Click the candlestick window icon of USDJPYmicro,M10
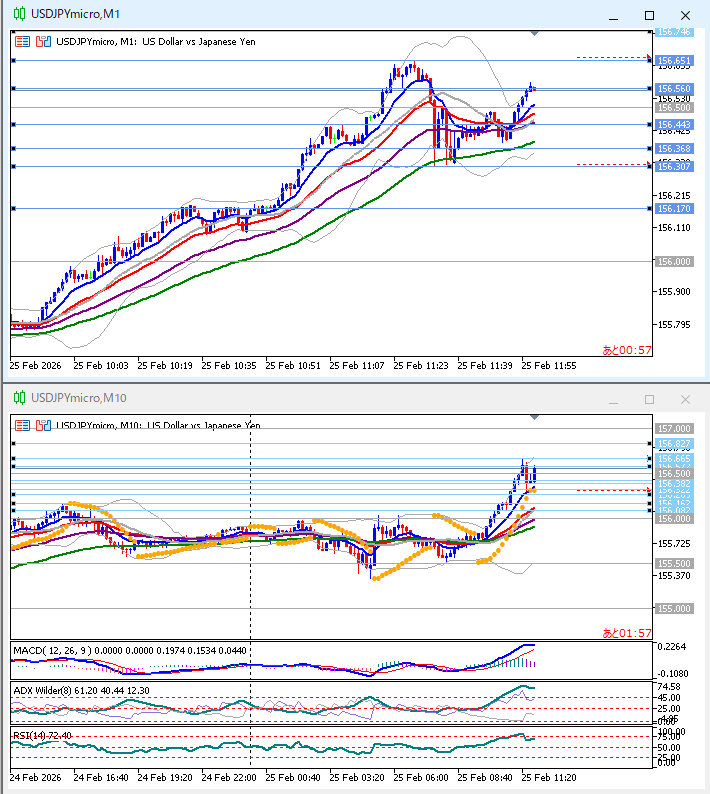The height and width of the screenshot is (794, 710). click(x=18, y=398)
